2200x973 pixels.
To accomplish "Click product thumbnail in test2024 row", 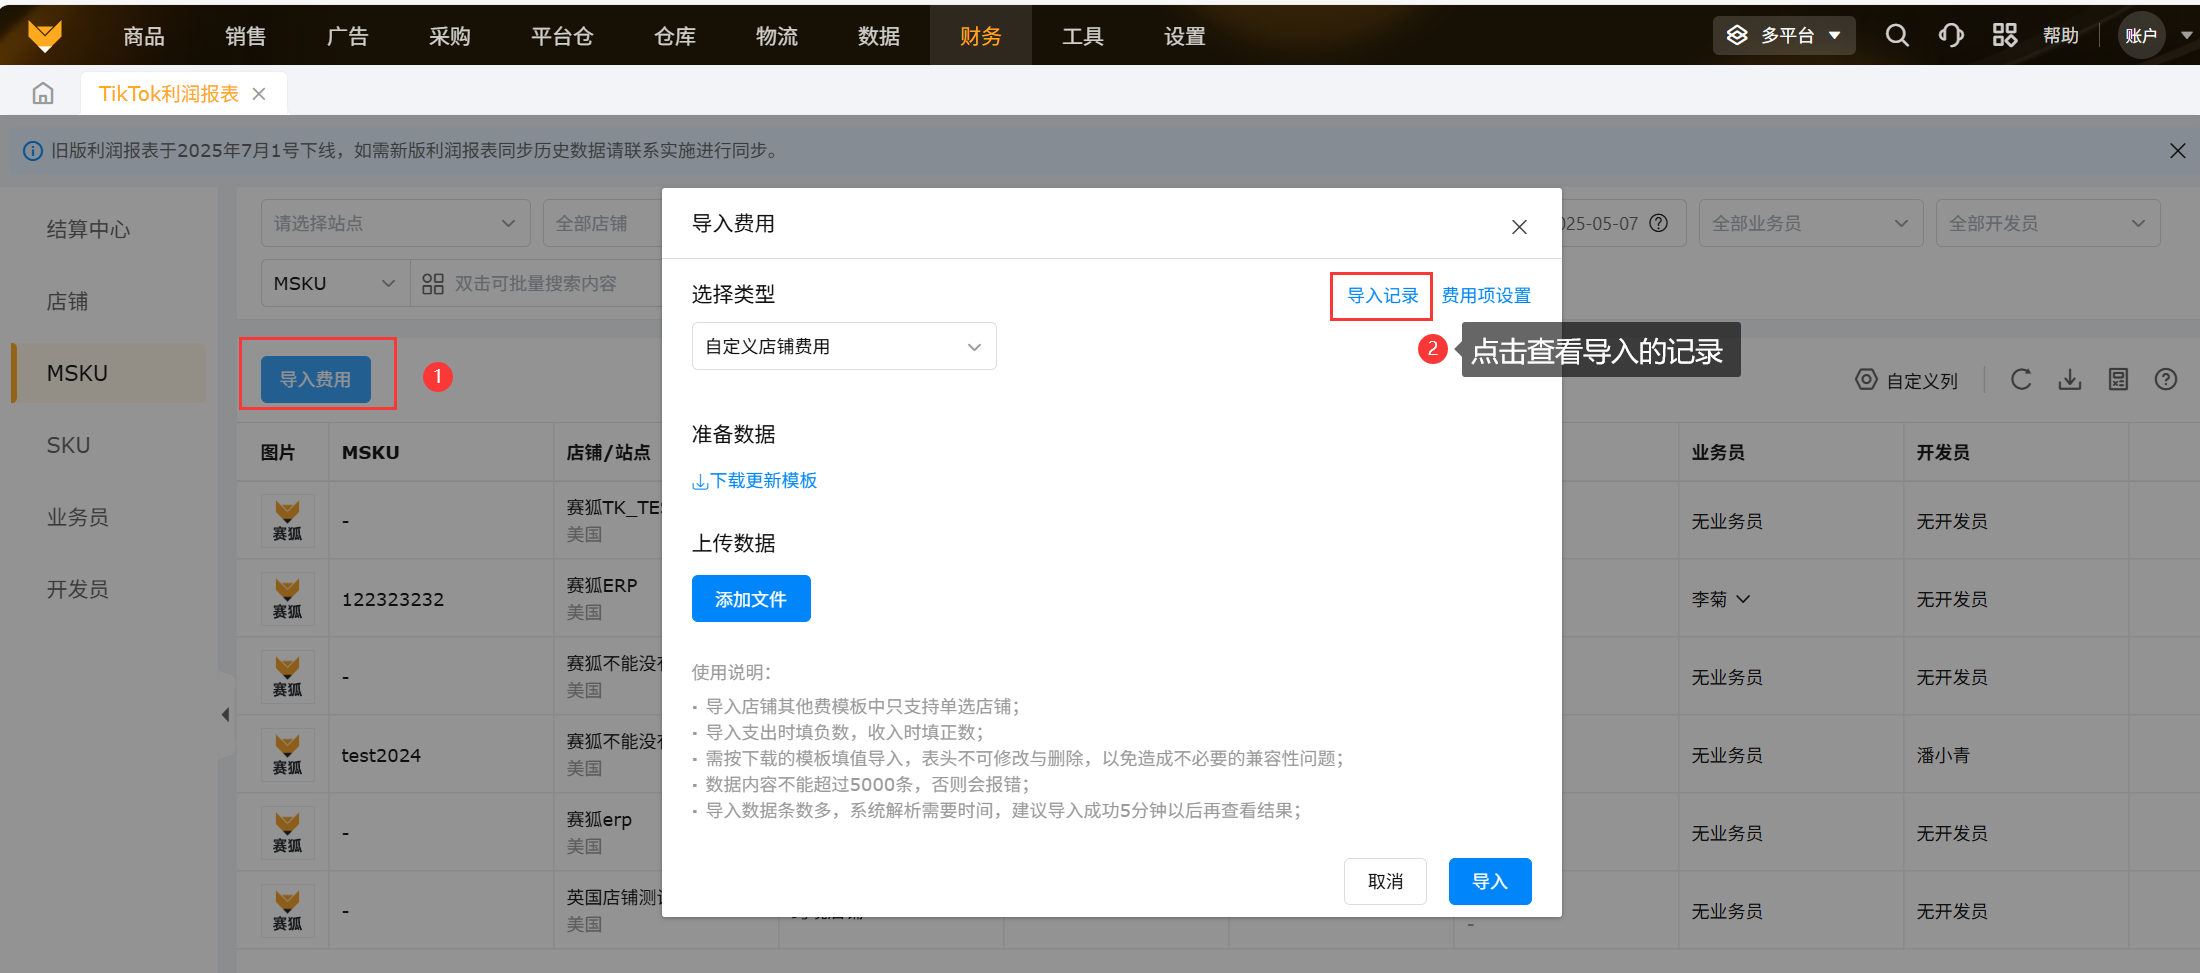I will pos(287,755).
